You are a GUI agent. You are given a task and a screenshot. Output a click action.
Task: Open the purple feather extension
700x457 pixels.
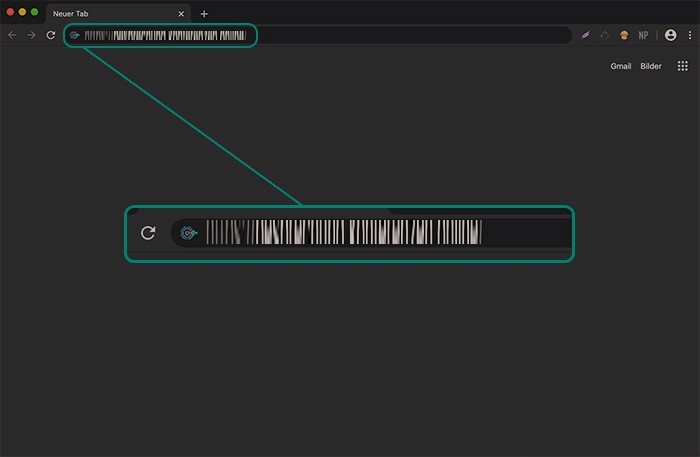click(585, 35)
